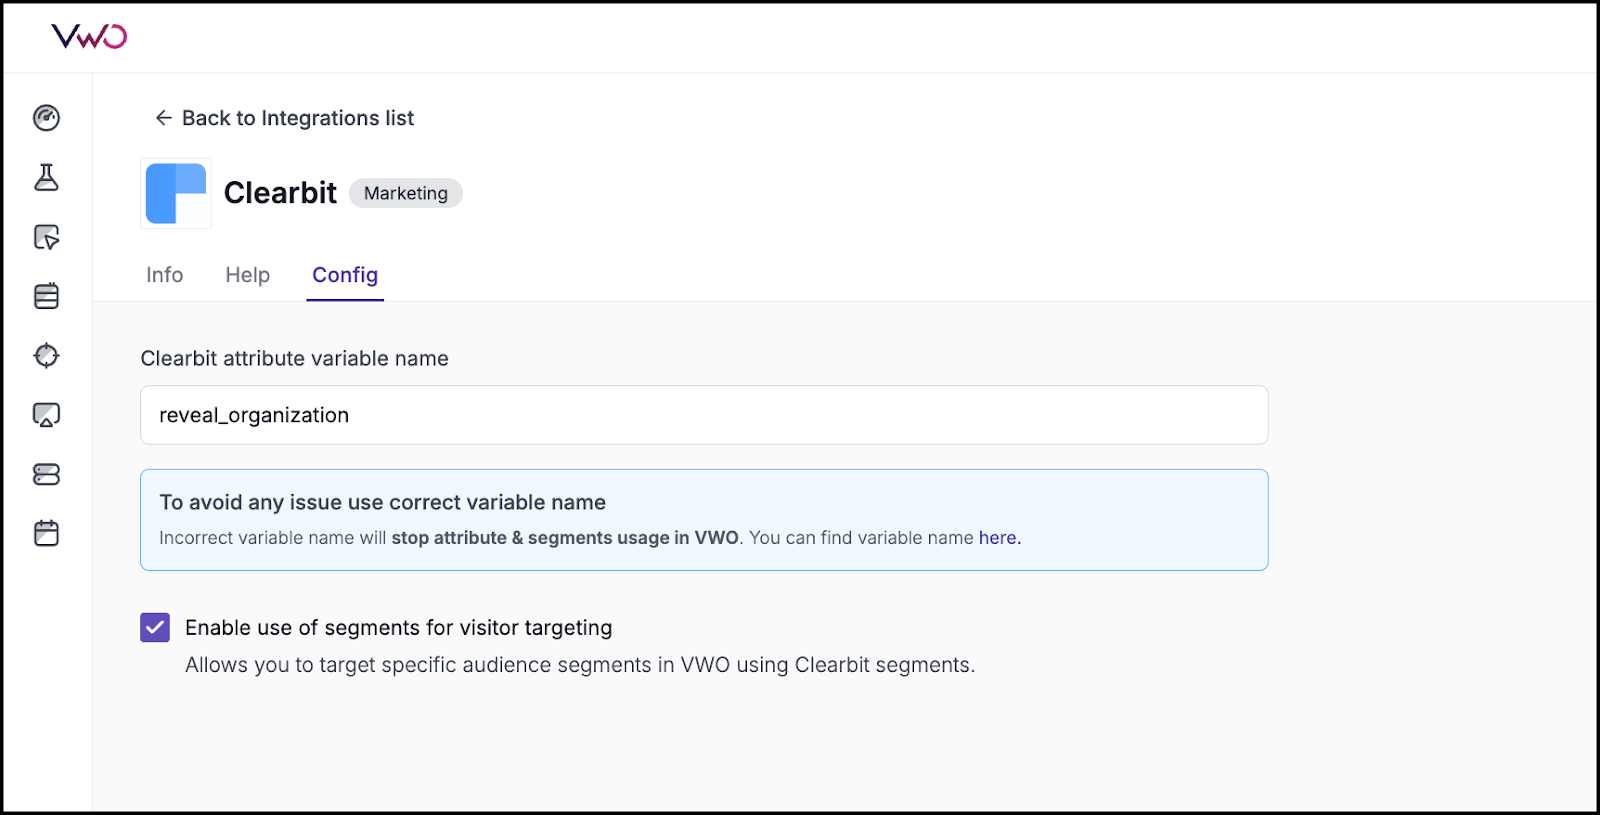Click 'stop attribute & segments usage in VWO' text
Screen dimensions: 1600x815
point(565,538)
